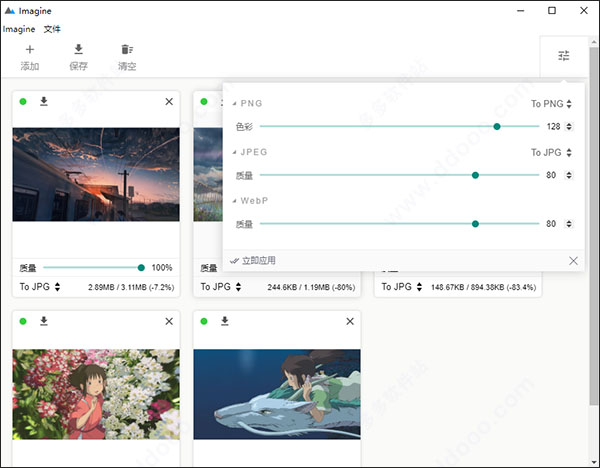The image size is (600, 468).
Task: Click 立即应用 apply now button
Action: pos(253,261)
